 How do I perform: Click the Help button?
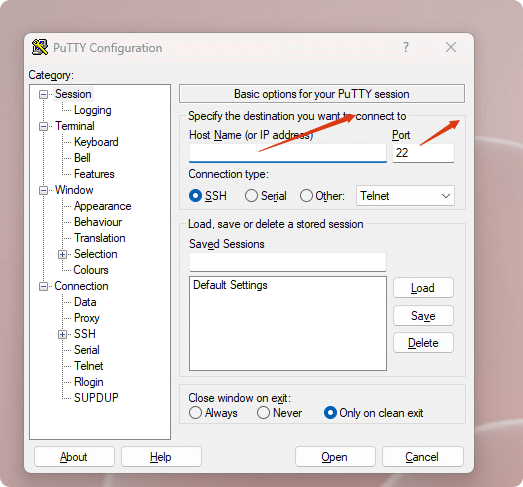pos(161,457)
